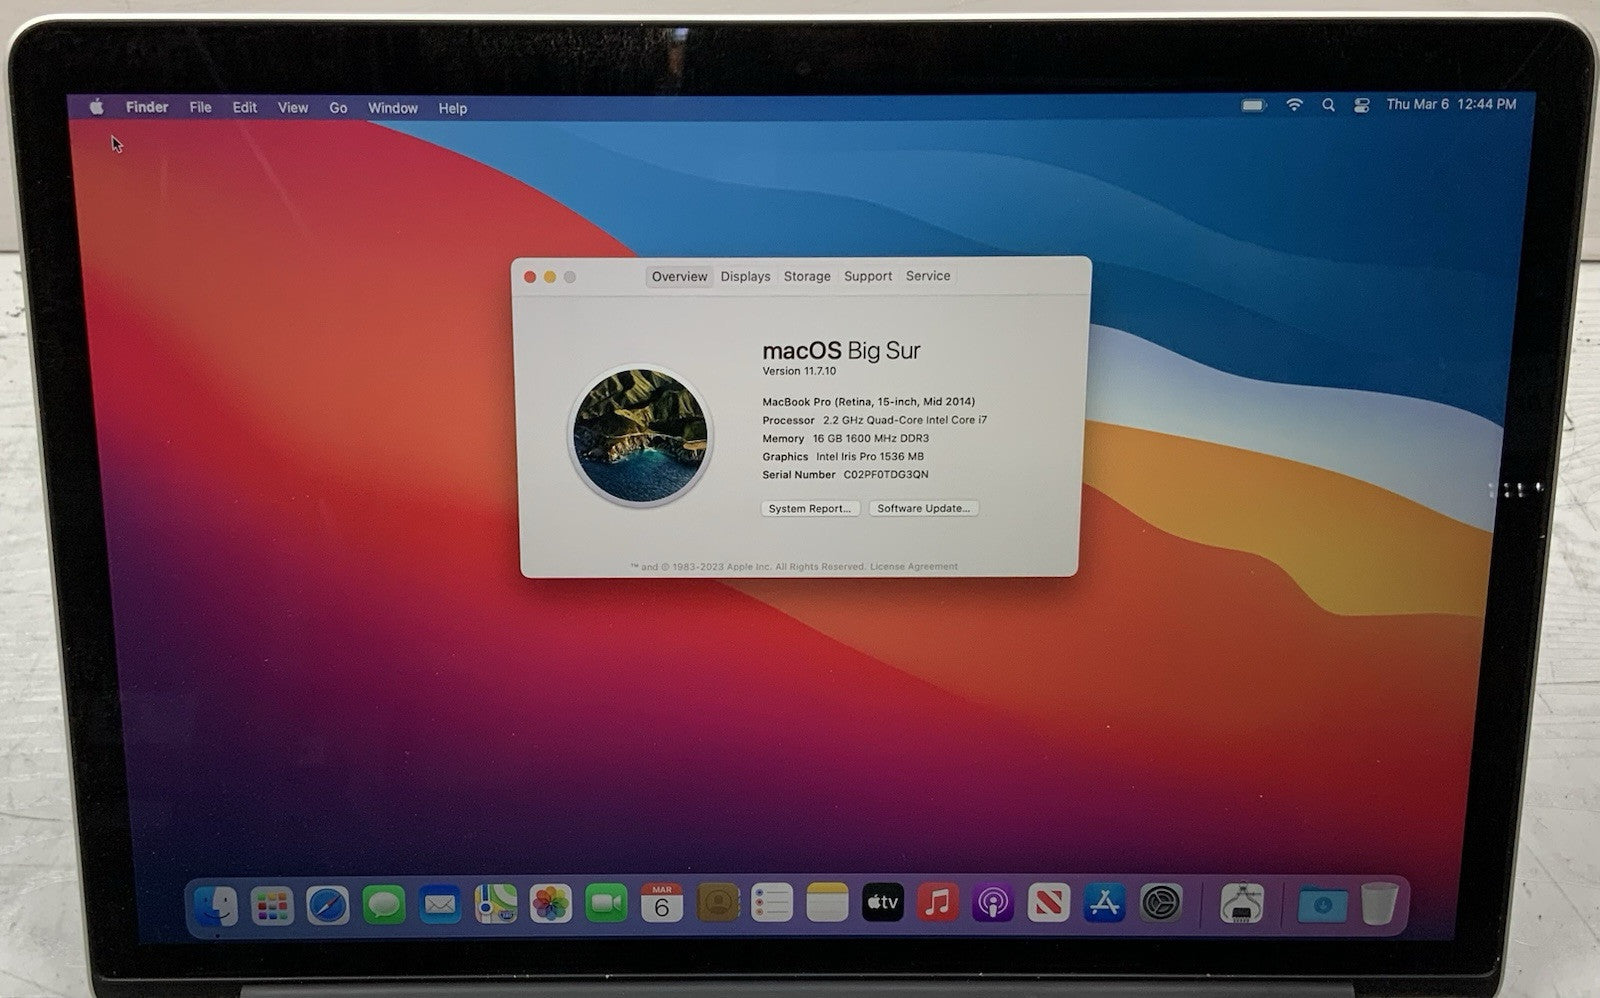
Task: Close the About This Mac window
Action: pos(530,277)
